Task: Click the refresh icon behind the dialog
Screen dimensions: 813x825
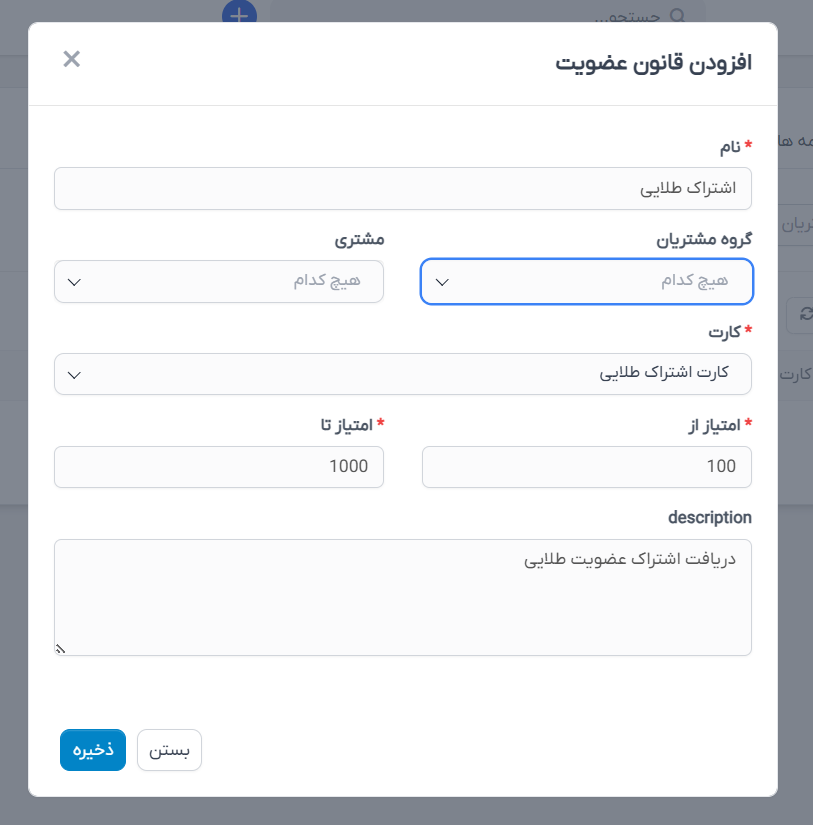Action: [x=805, y=314]
